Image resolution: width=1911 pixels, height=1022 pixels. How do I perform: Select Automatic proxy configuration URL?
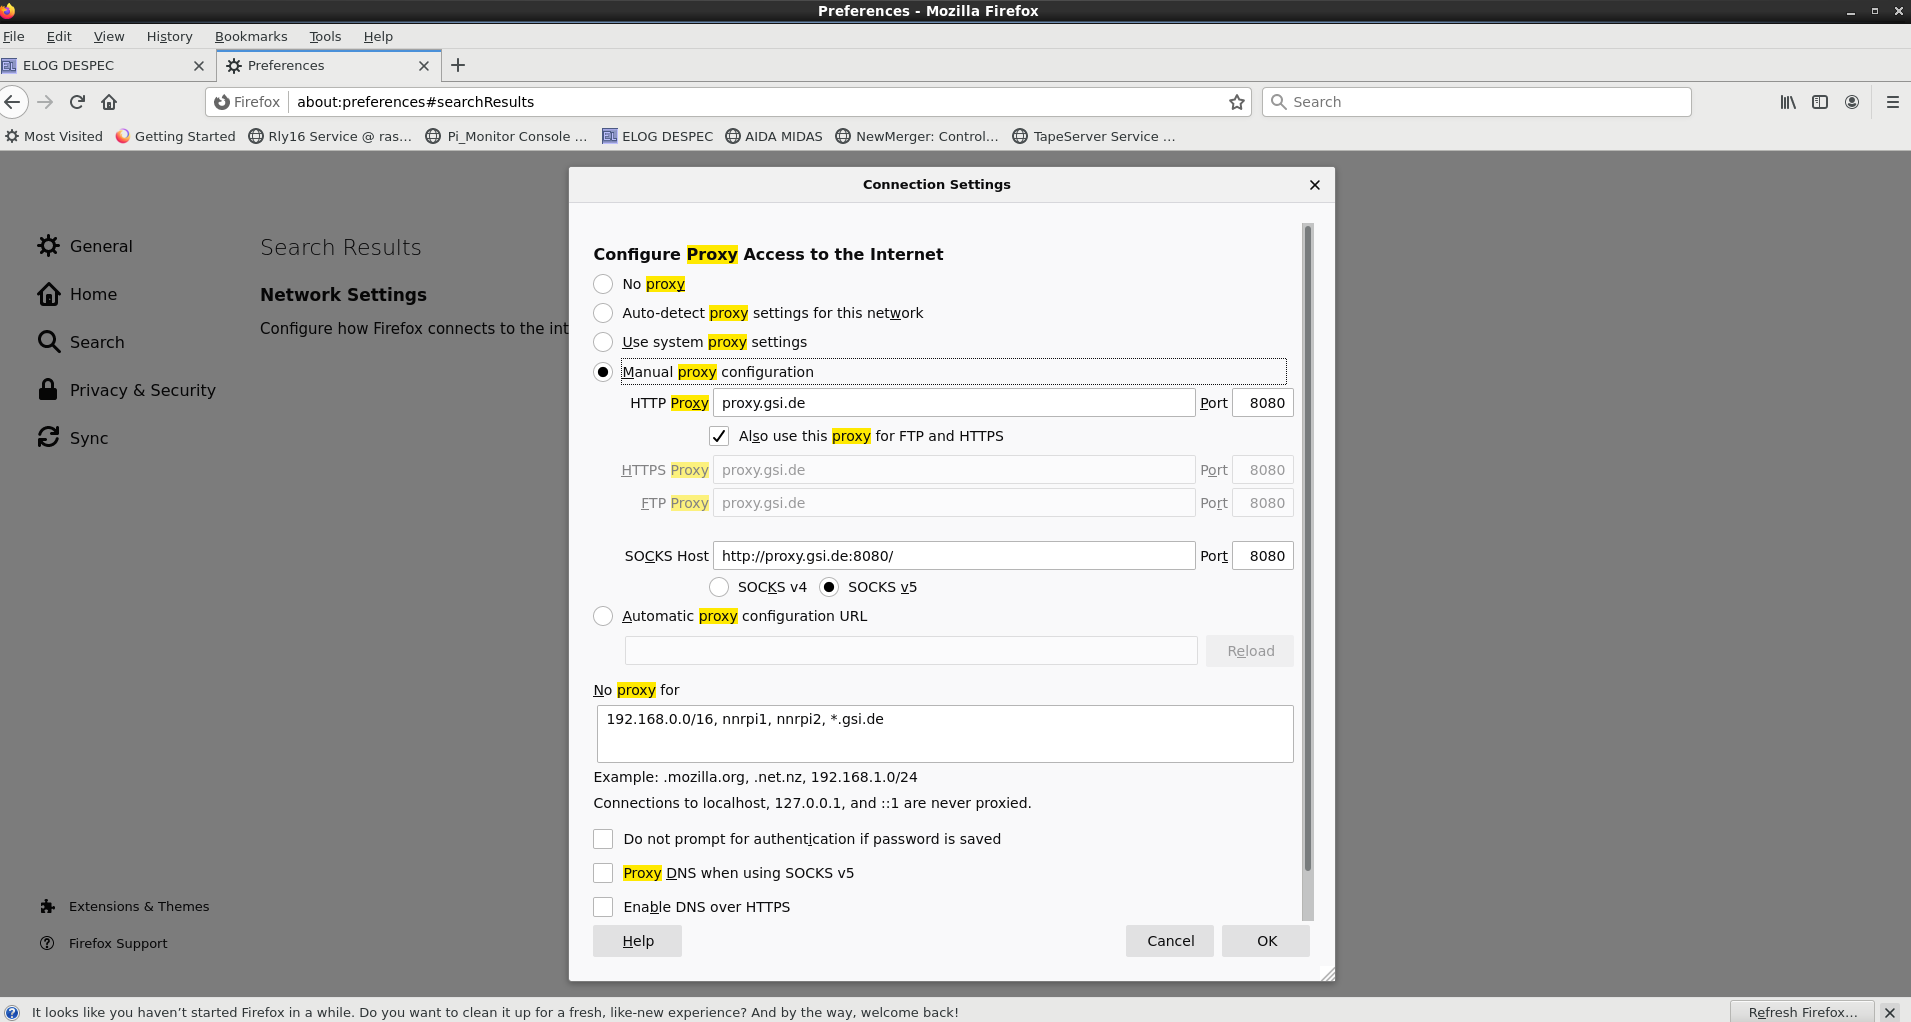603,616
